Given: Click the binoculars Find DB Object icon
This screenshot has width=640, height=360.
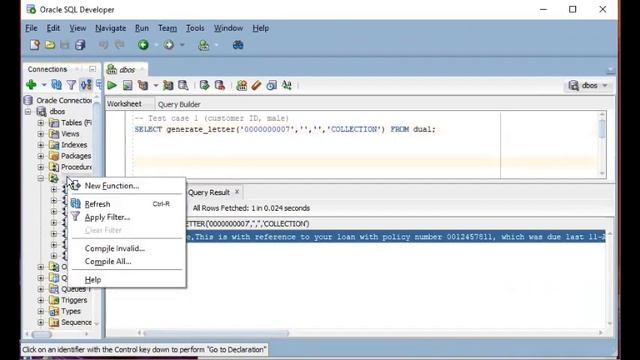Looking at the screenshot, I should tap(238, 45).
